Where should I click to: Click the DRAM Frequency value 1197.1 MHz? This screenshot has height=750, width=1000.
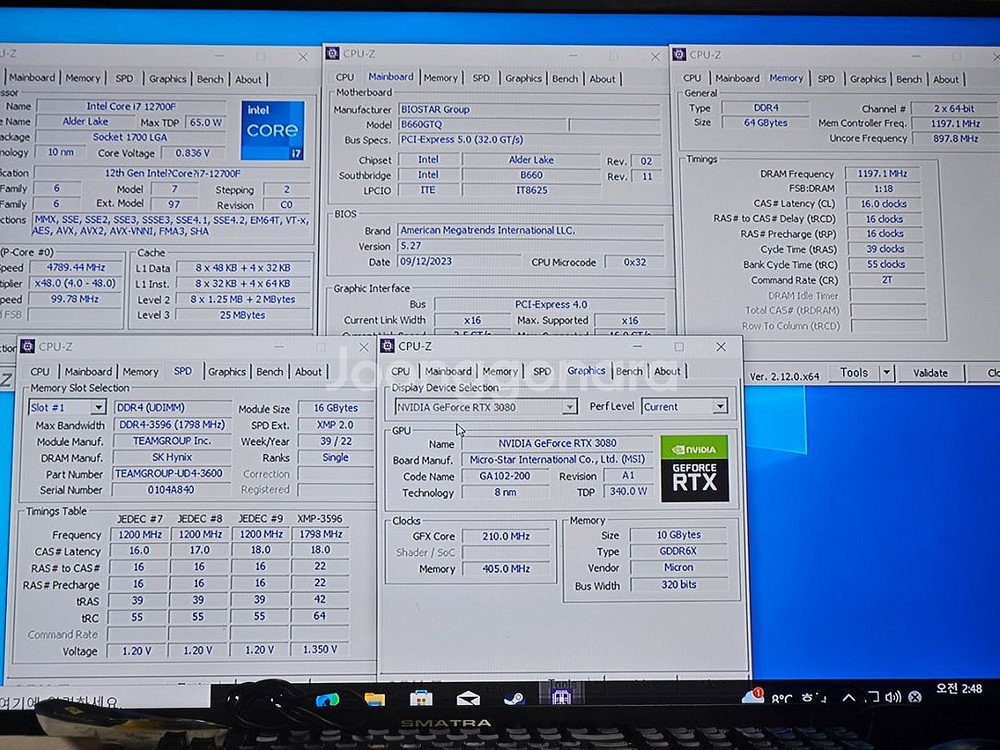point(883,173)
